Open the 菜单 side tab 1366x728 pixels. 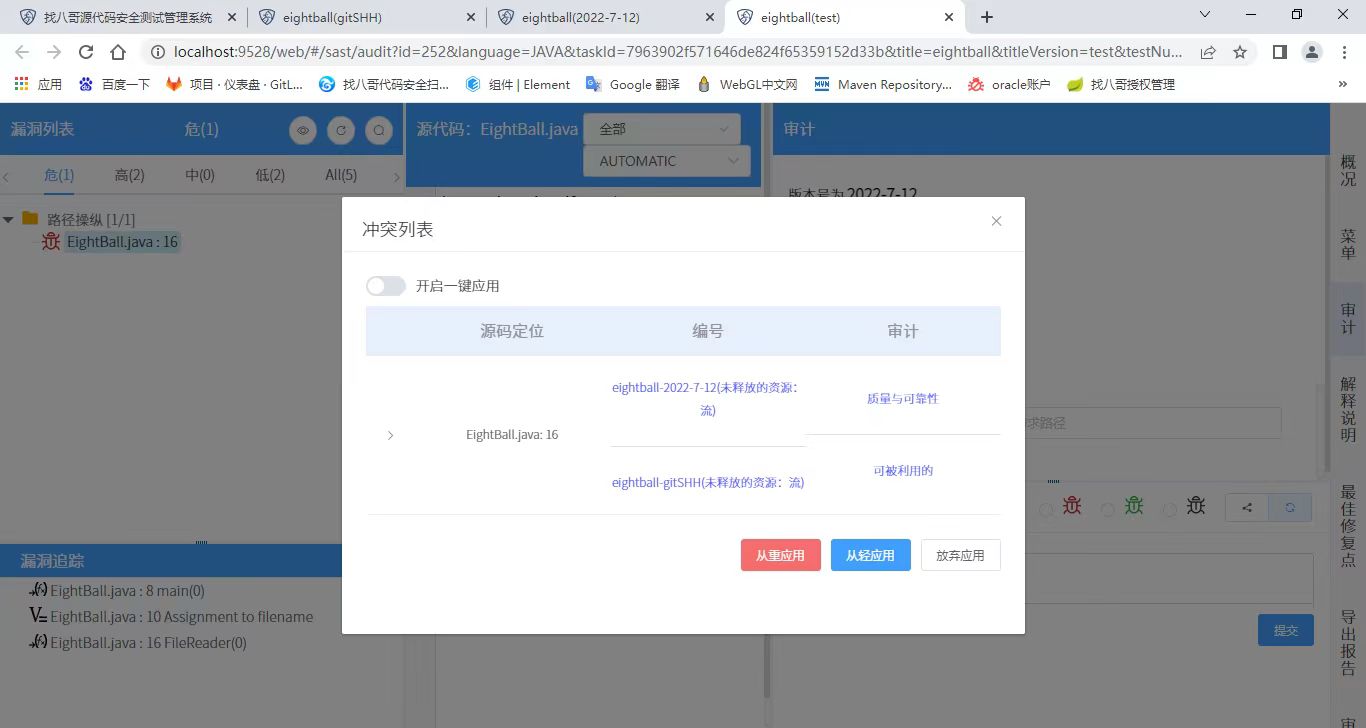(x=1348, y=244)
